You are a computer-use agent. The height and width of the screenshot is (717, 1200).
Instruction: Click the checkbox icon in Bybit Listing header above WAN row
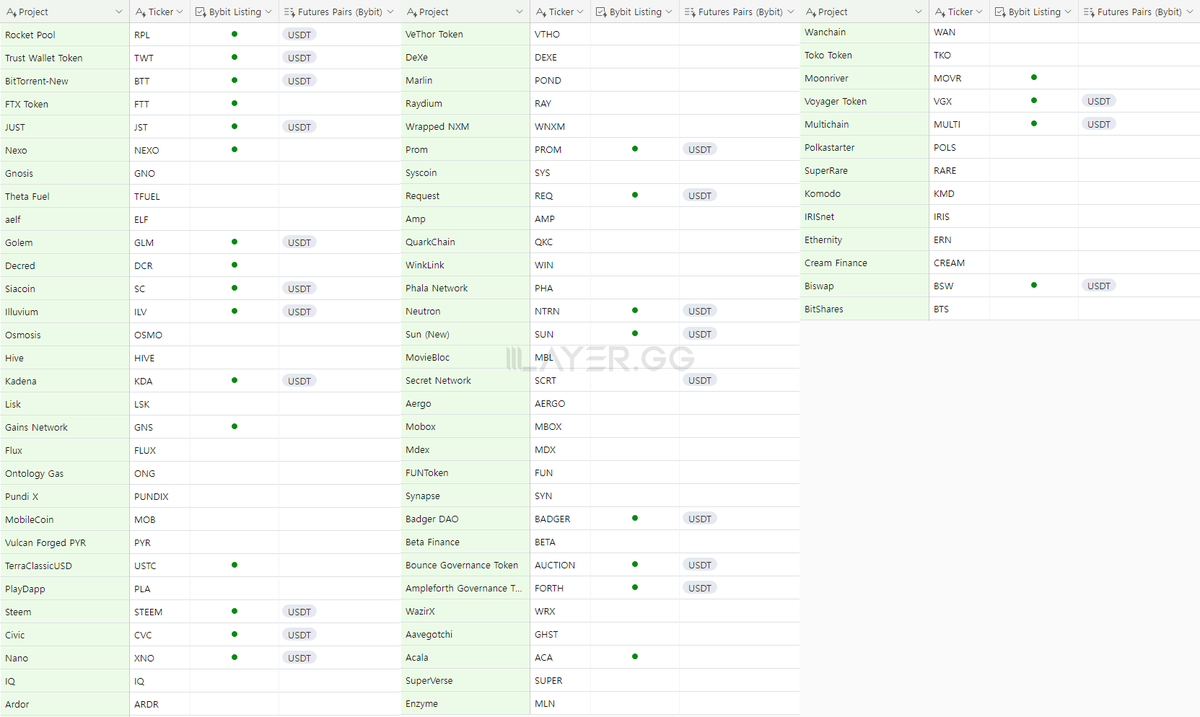tap(1000, 12)
